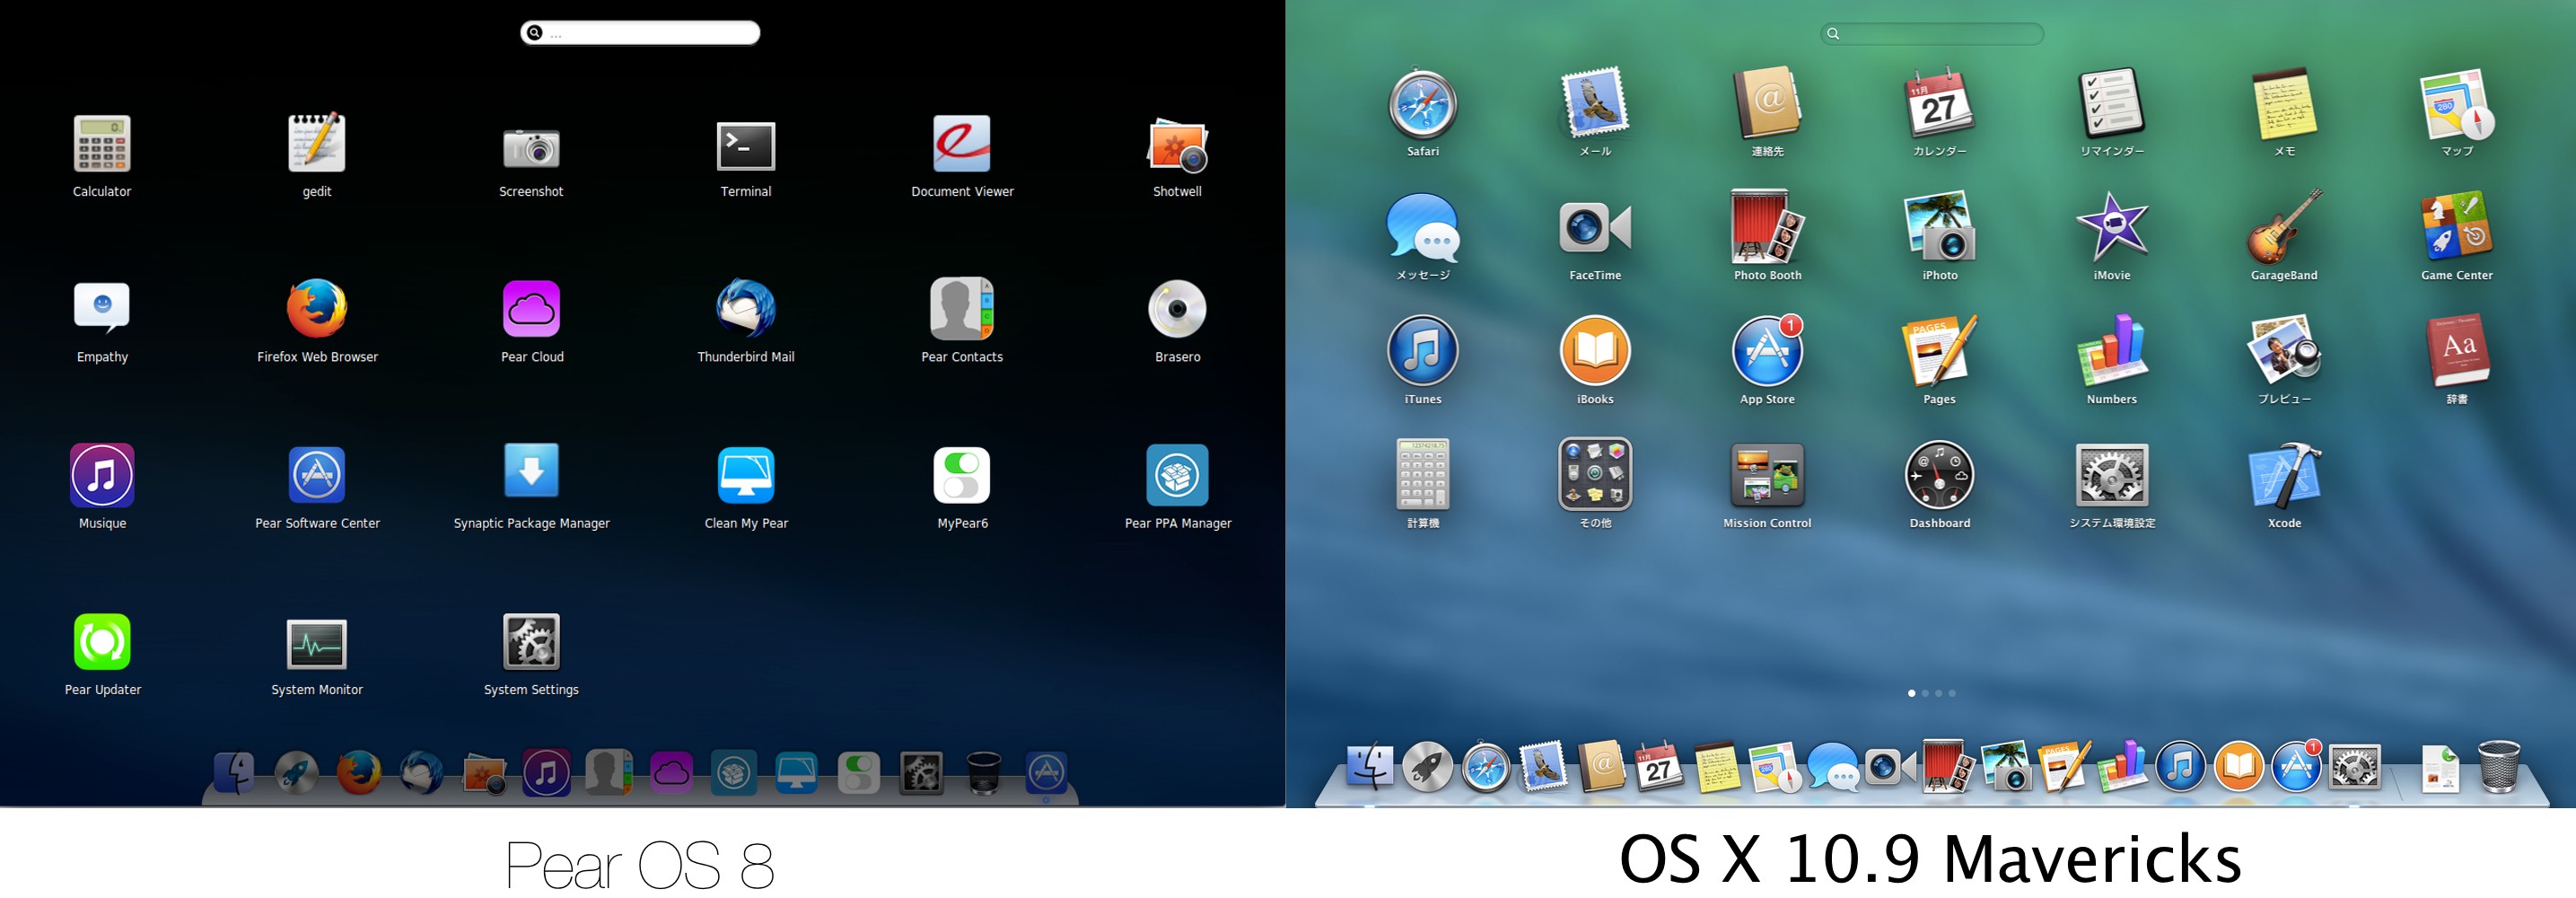
Task: Click the rocket Launchpad icon in Pear OS dock
Action: click(x=297, y=773)
